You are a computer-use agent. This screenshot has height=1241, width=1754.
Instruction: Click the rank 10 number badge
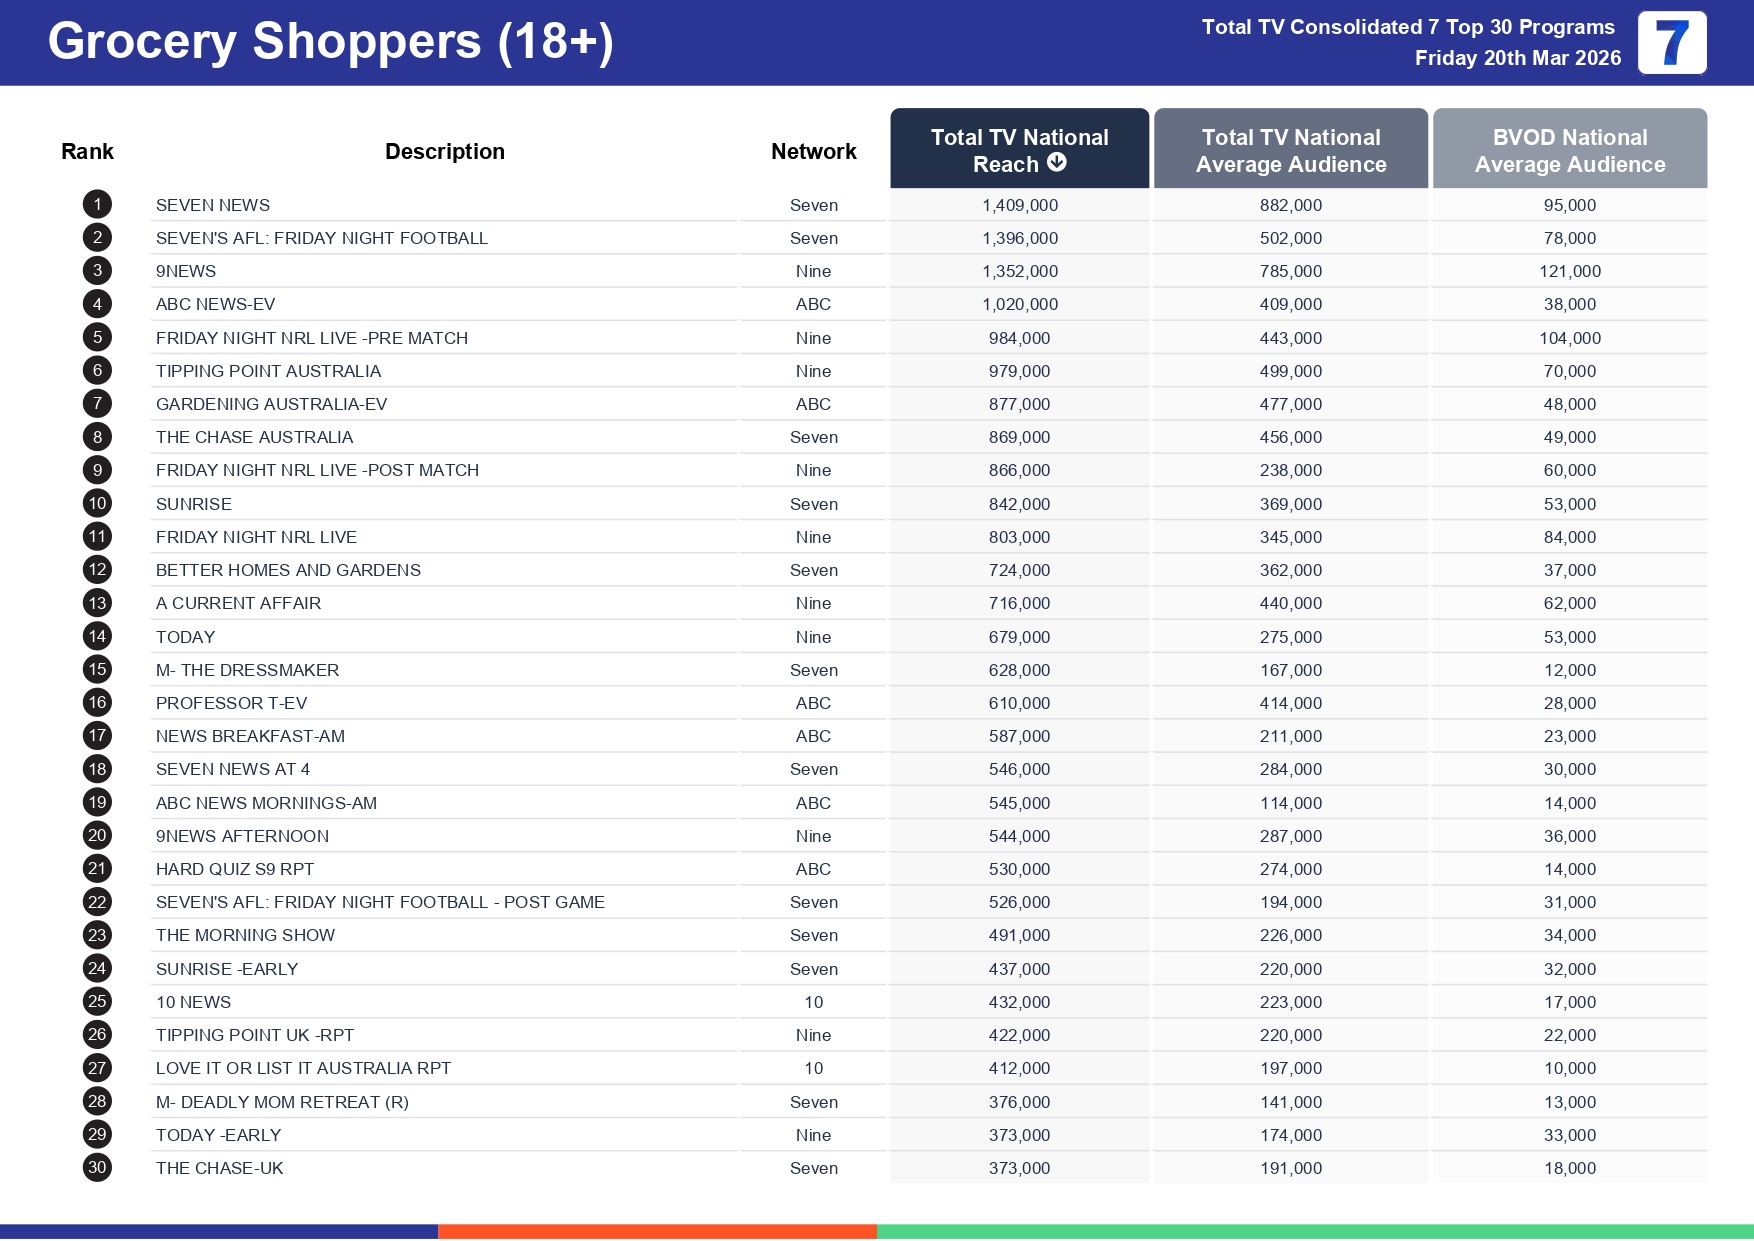97,504
